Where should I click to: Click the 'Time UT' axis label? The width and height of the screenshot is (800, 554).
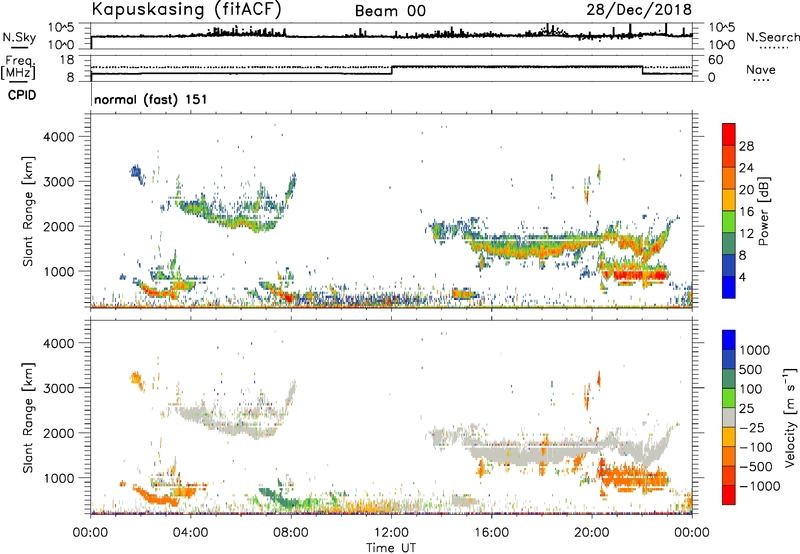[391, 548]
